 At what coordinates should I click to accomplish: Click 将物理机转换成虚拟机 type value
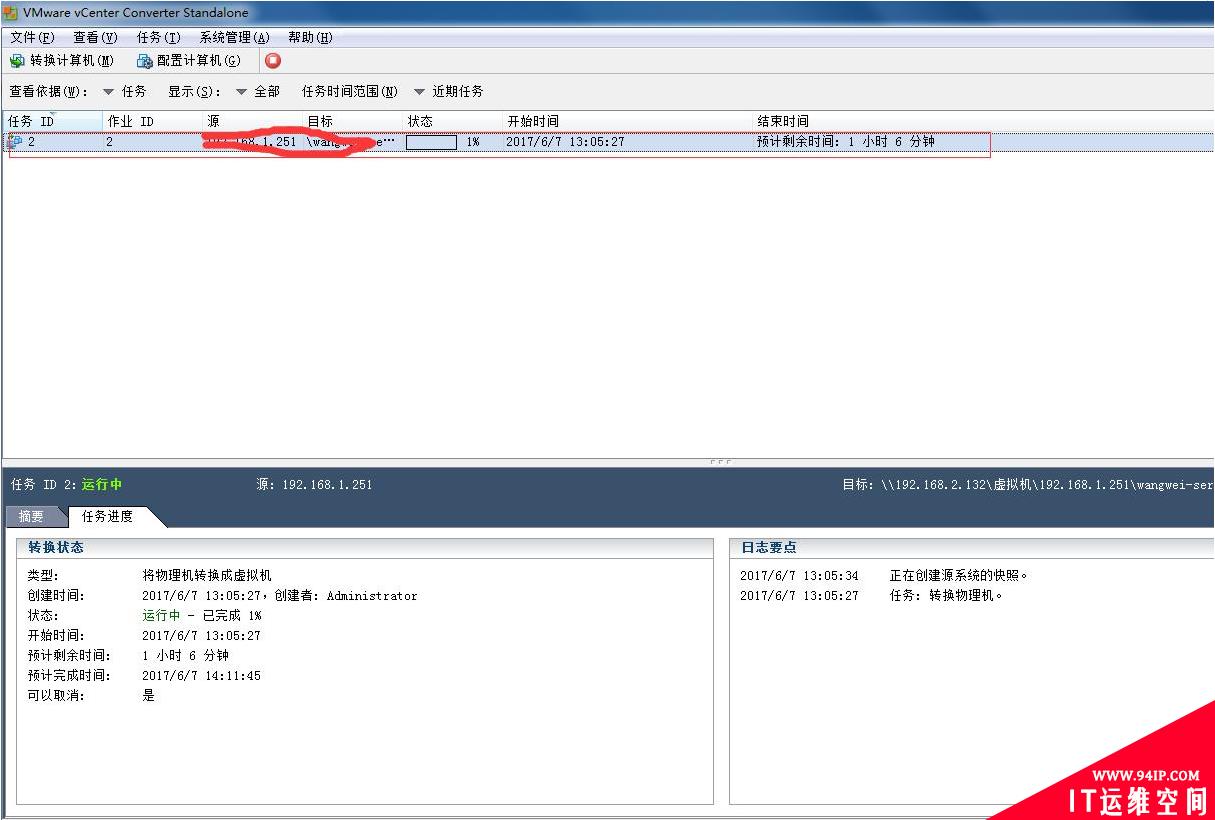coord(207,576)
